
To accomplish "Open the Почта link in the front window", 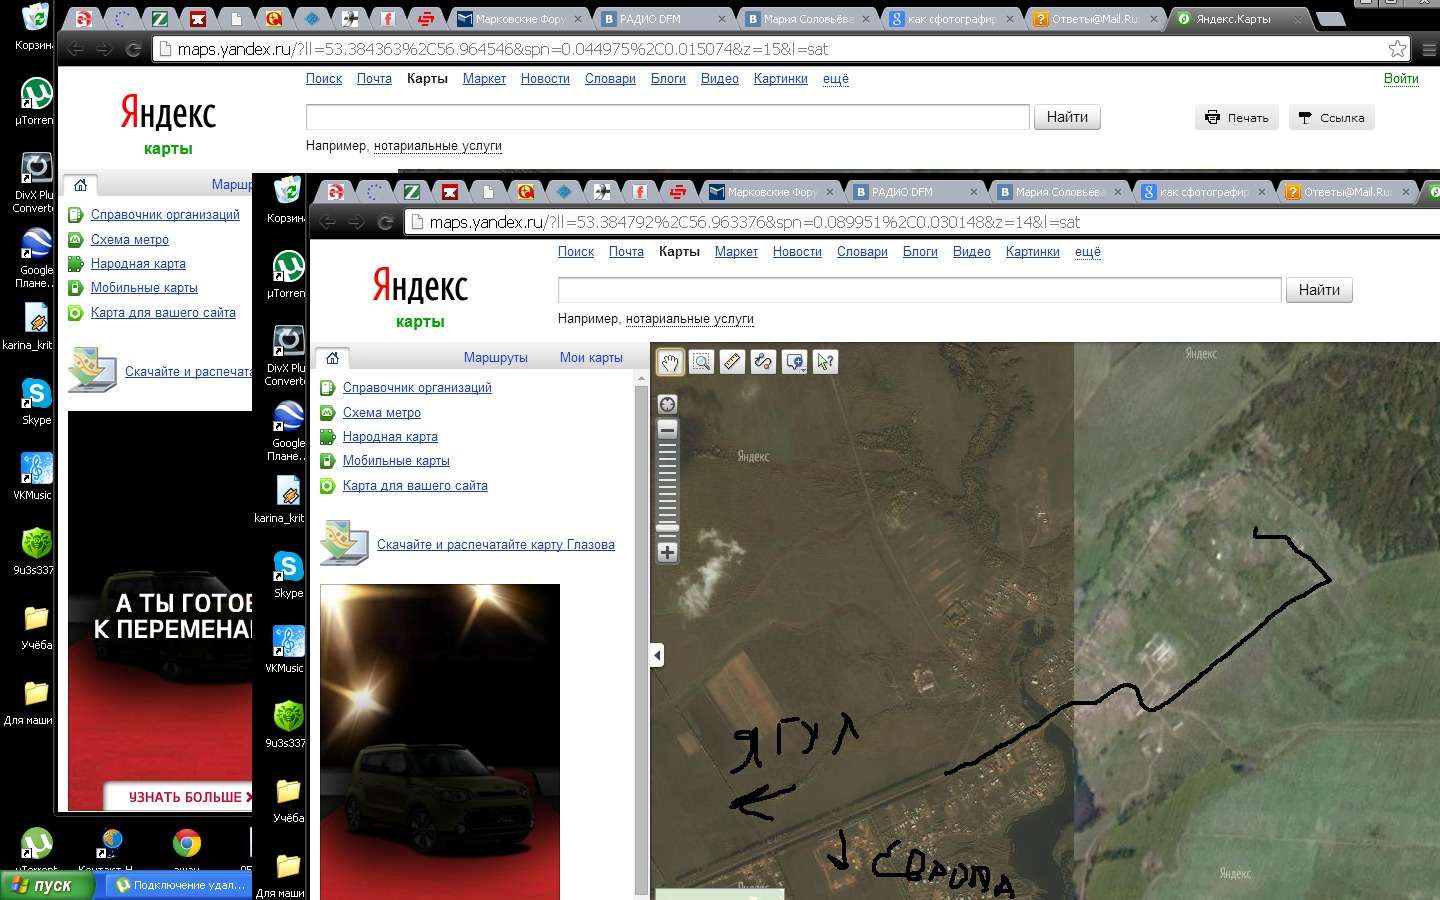I will click(x=626, y=252).
